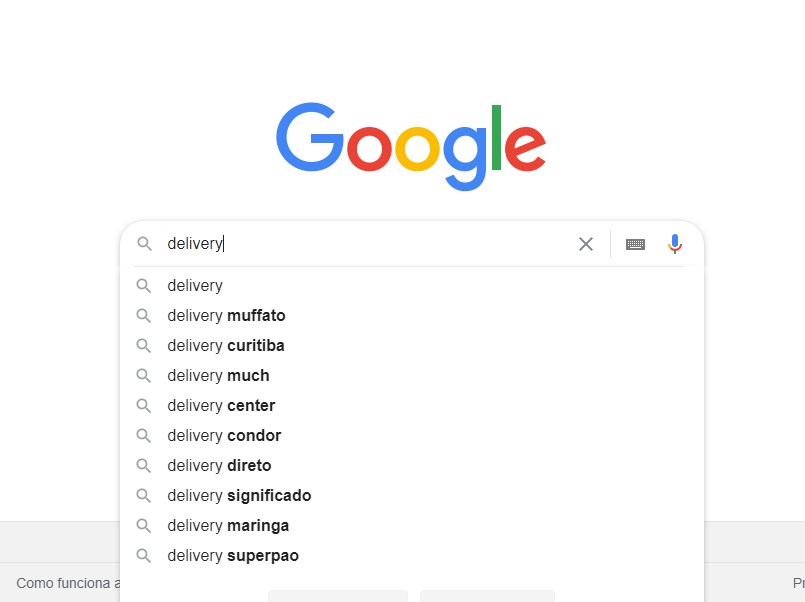Select the plain 'delivery' suggestion at the top
Image resolution: width=805 pixels, height=602 pixels.
coord(195,285)
